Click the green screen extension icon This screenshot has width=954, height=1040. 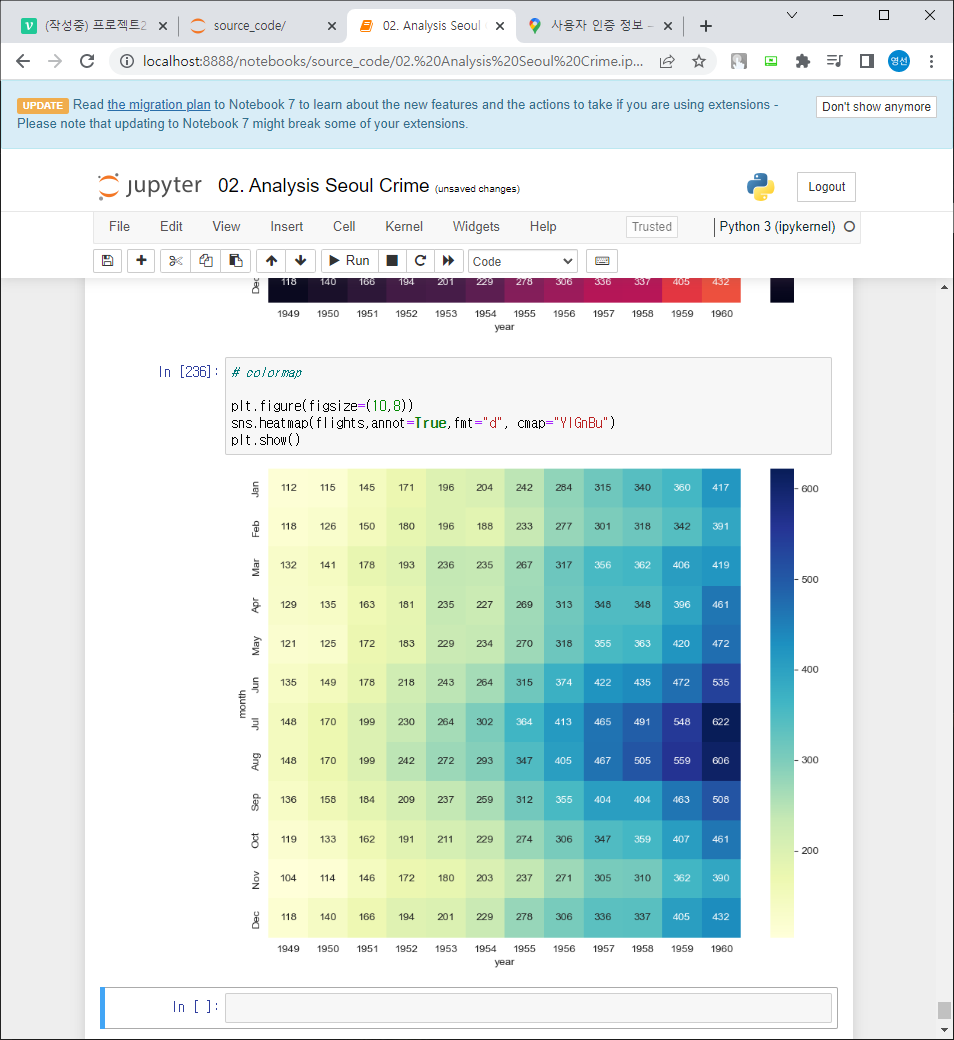(771, 62)
